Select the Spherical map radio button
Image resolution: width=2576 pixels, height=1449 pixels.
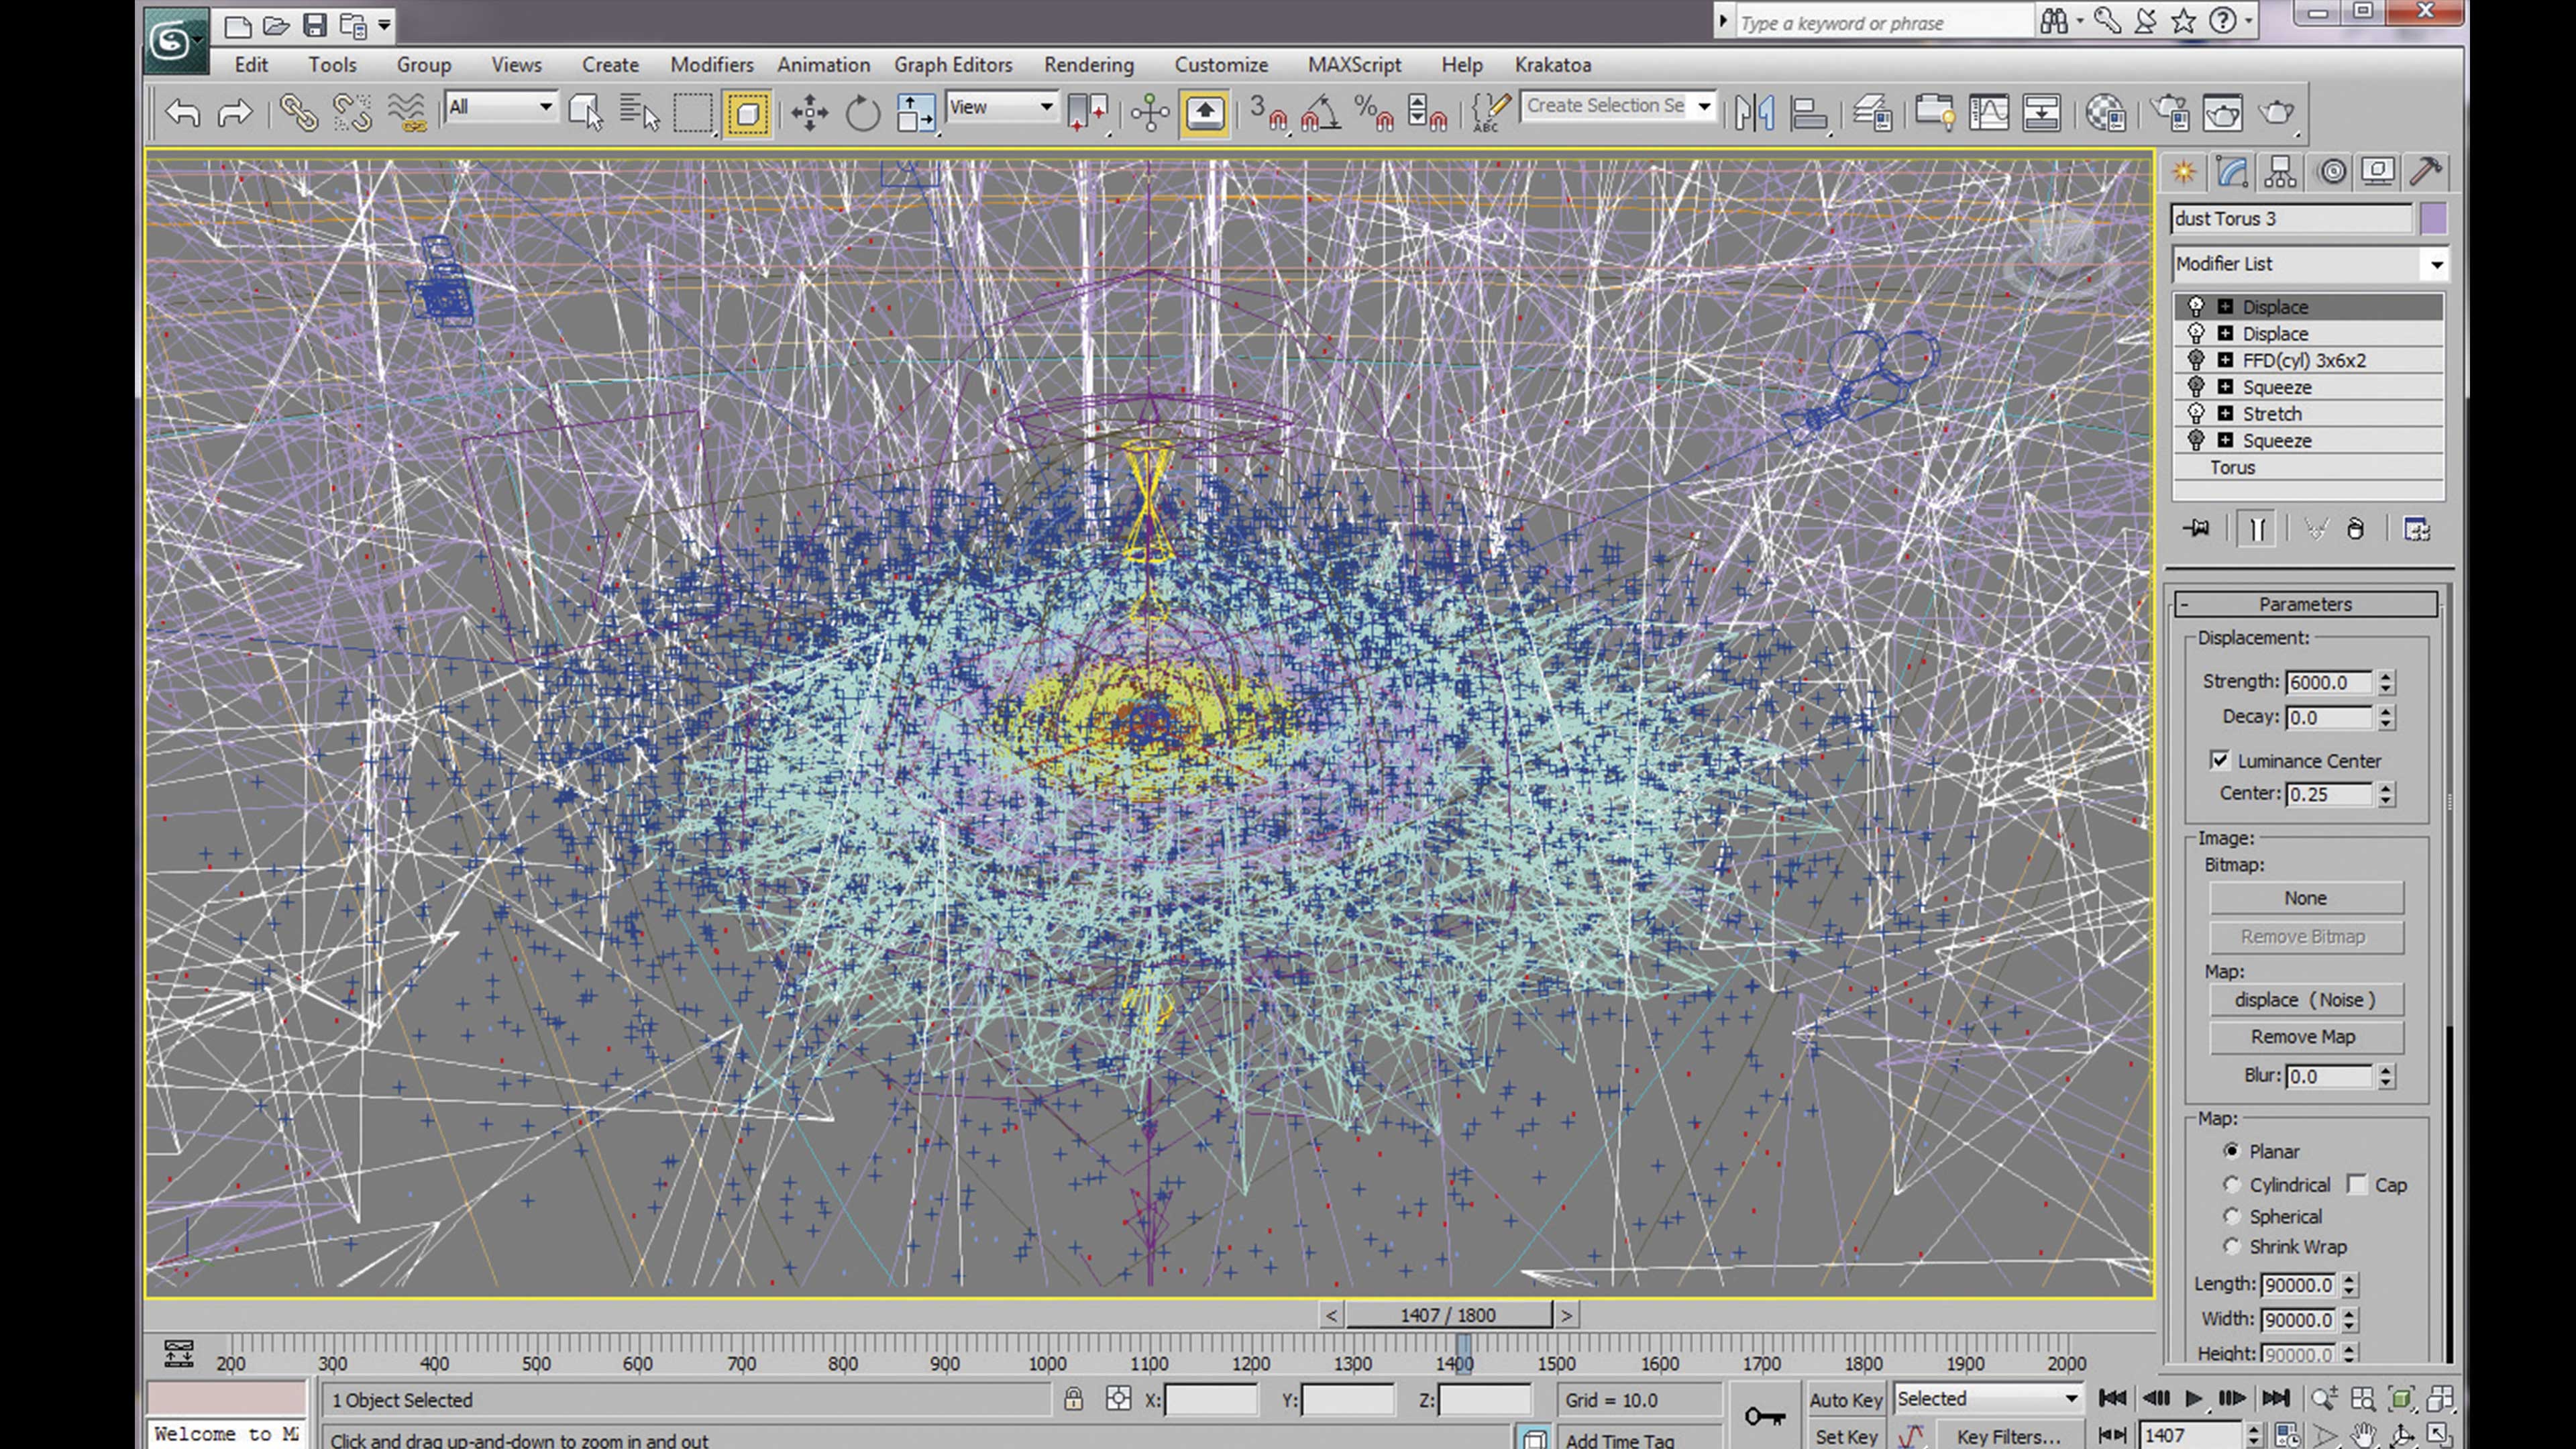click(x=2231, y=1216)
